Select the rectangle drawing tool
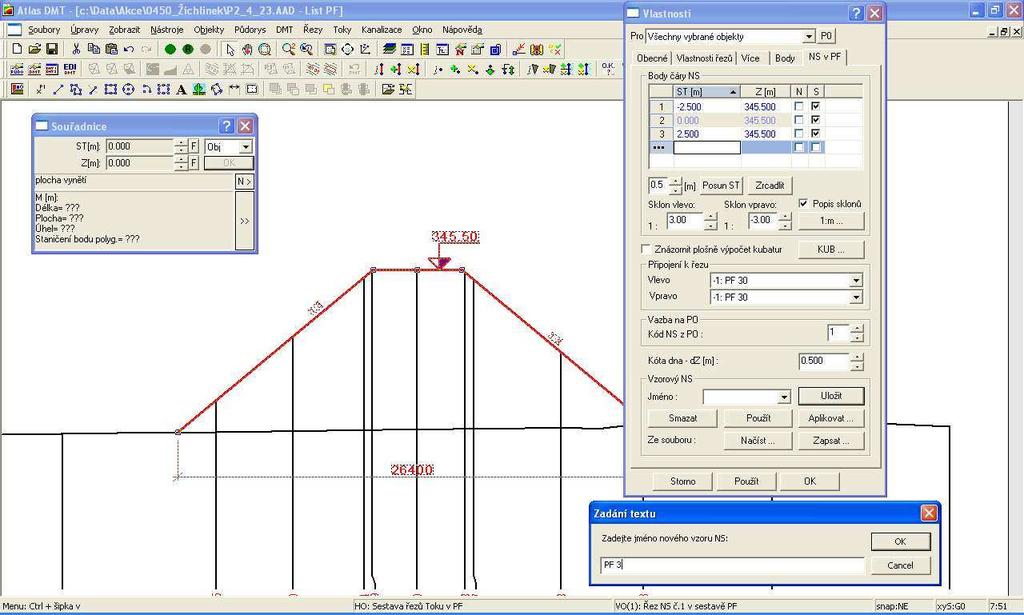This screenshot has height=615, width=1024. click(110, 89)
